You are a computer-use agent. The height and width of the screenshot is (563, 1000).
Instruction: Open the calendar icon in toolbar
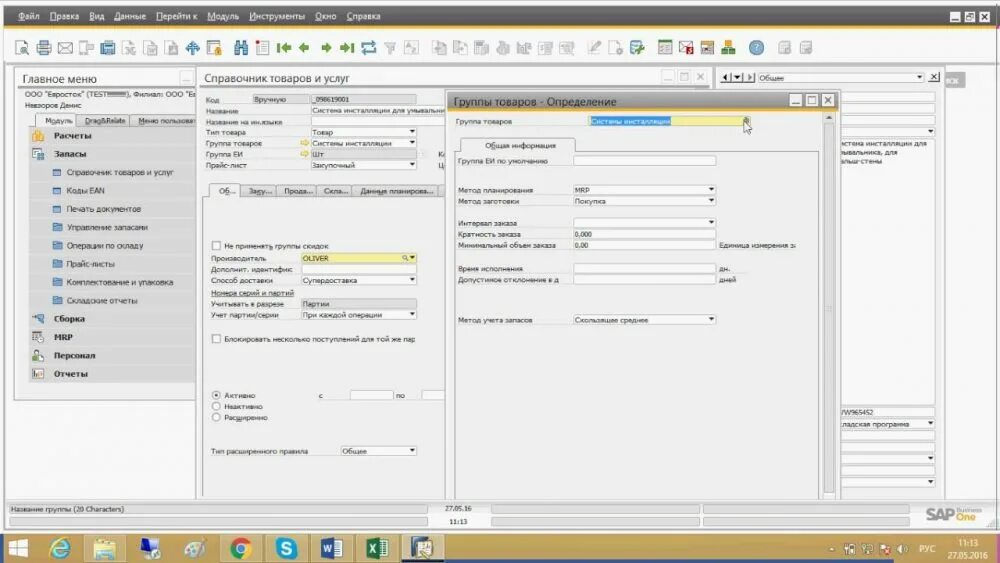click(x=707, y=48)
